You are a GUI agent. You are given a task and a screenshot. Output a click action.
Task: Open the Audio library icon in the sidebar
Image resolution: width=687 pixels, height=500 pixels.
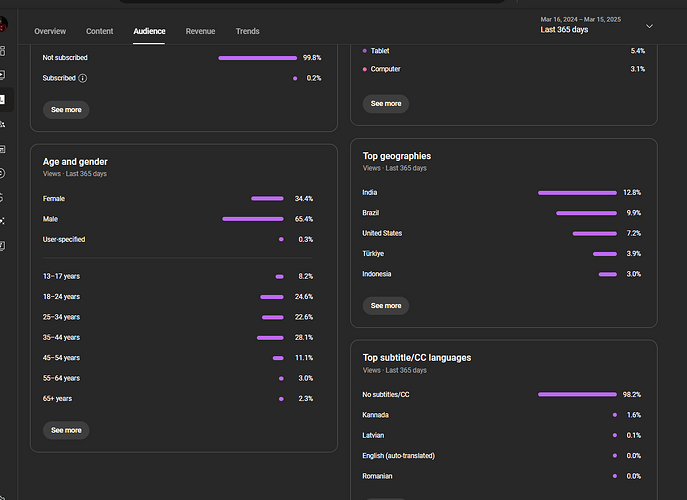[x=3, y=245]
